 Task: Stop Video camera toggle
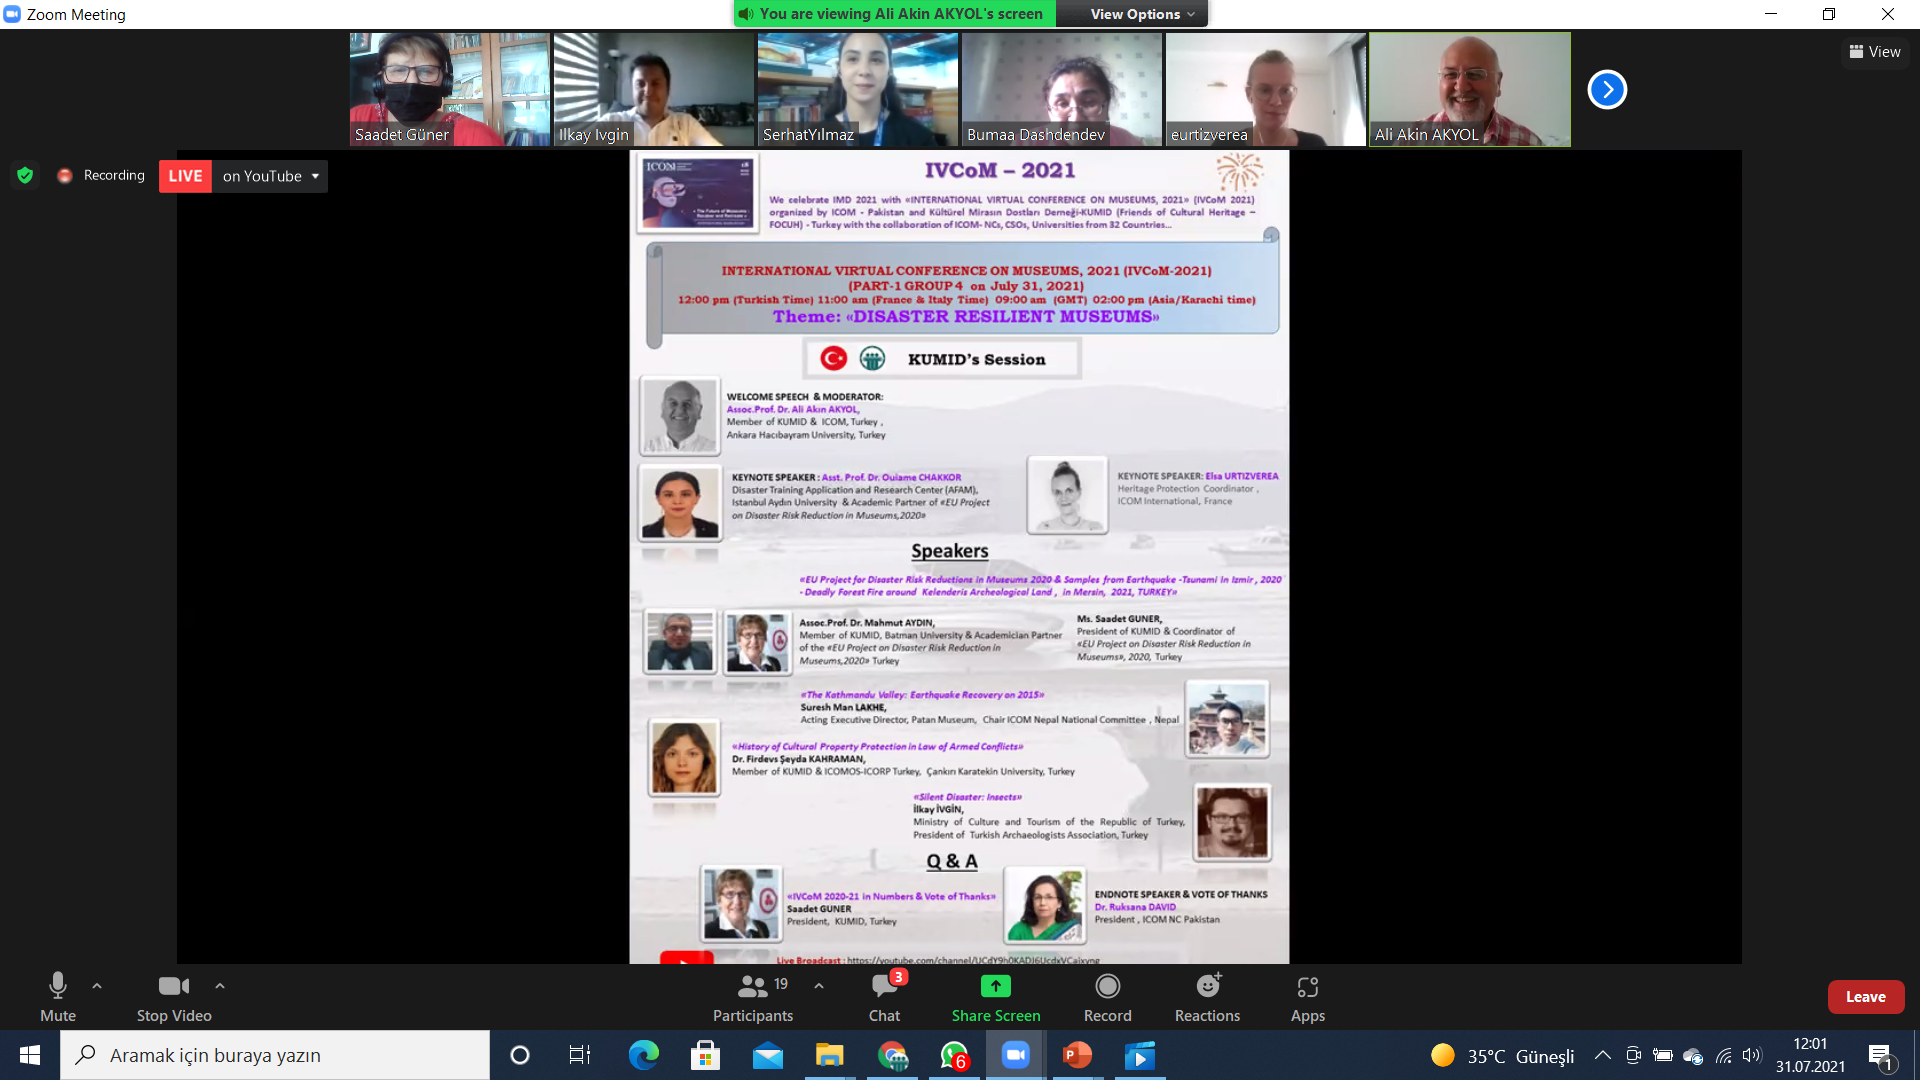173,987
